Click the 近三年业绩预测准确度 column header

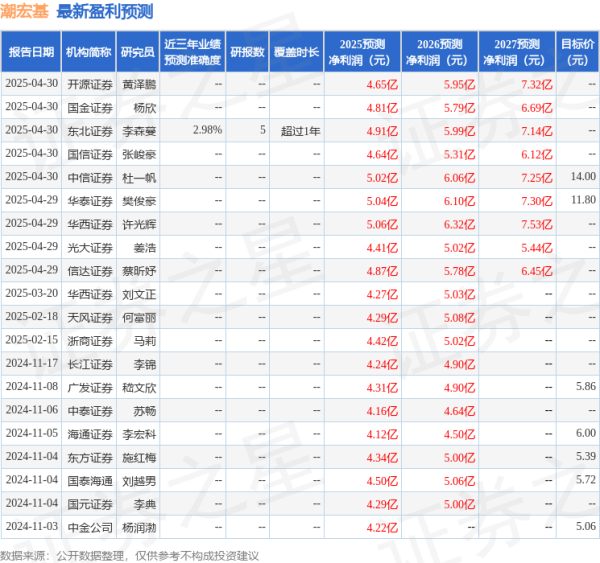pos(192,51)
